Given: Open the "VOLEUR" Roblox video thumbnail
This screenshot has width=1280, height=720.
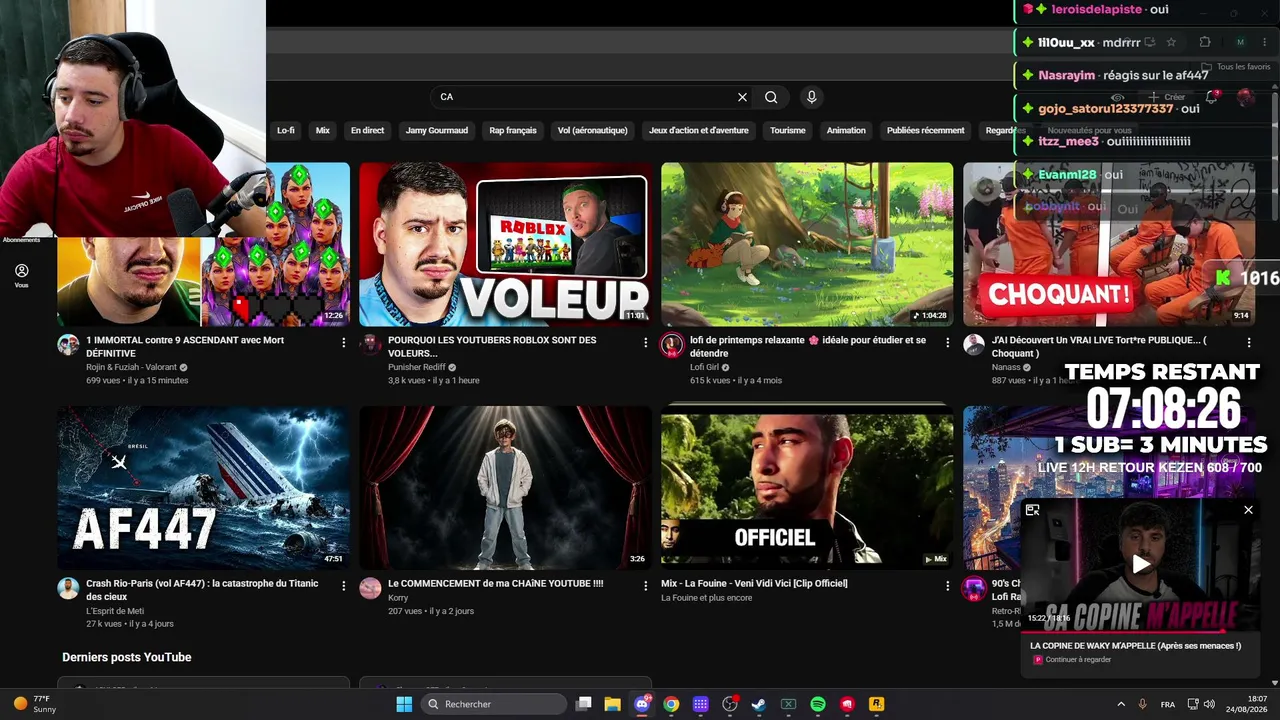Looking at the screenshot, I should coord(505,244).
